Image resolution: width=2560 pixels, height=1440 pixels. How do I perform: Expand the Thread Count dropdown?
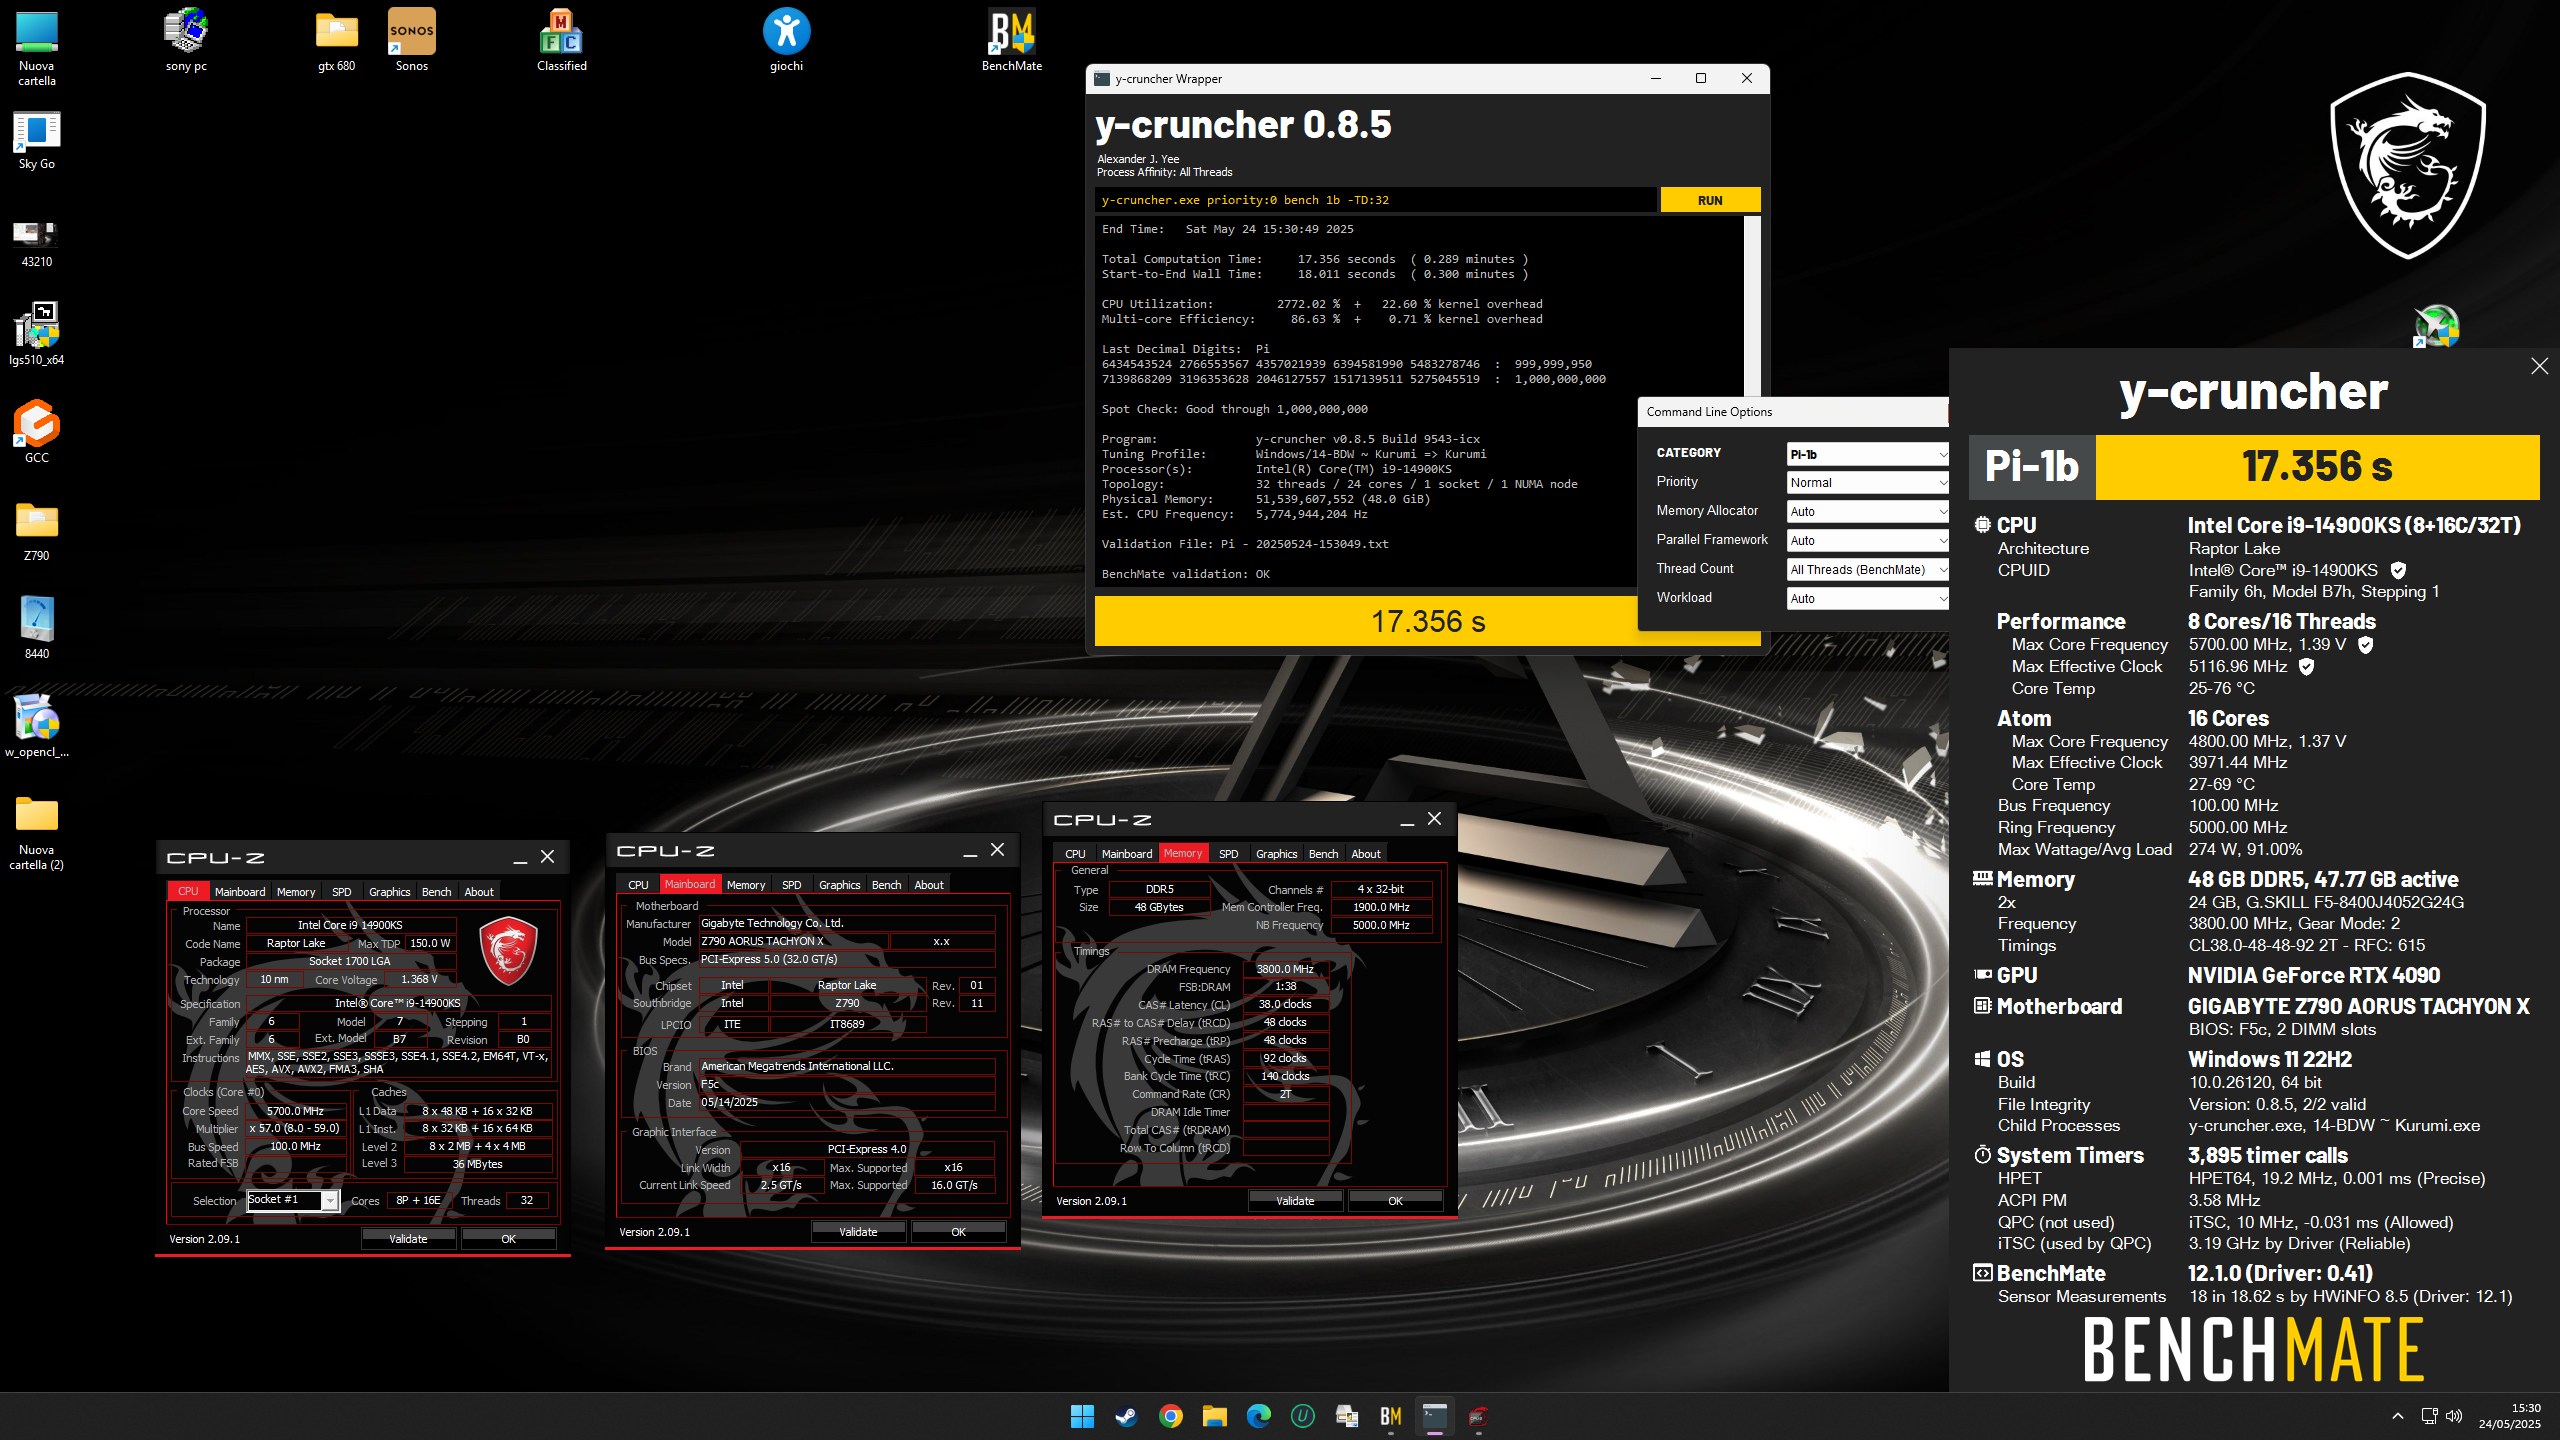tap(1867, 570)
